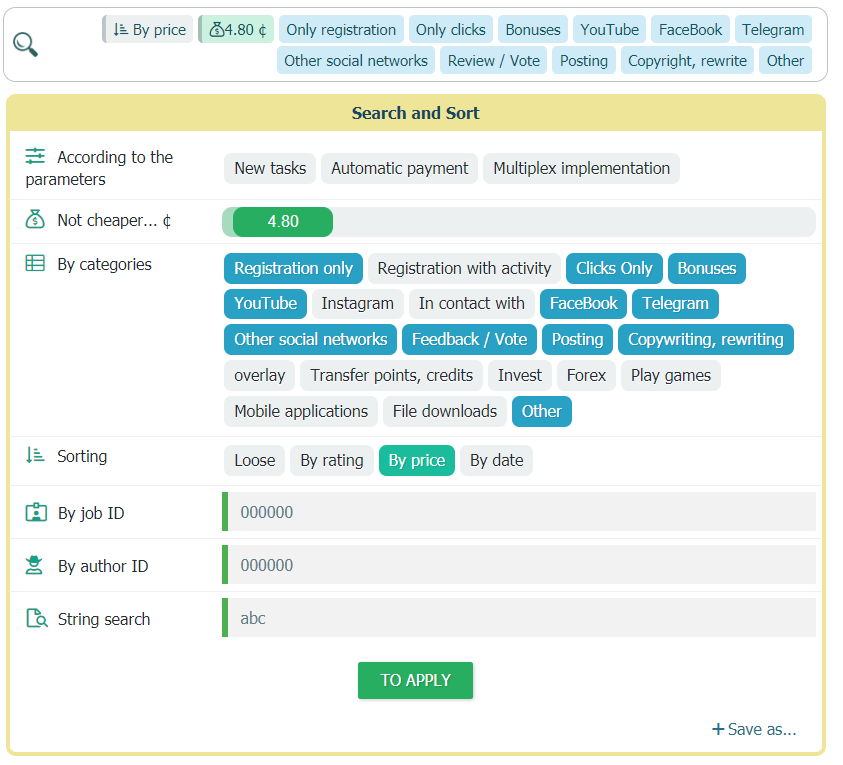Enable the Invest category
The image size is (843, 765).
pyautogui.click(x=519, y=375)
